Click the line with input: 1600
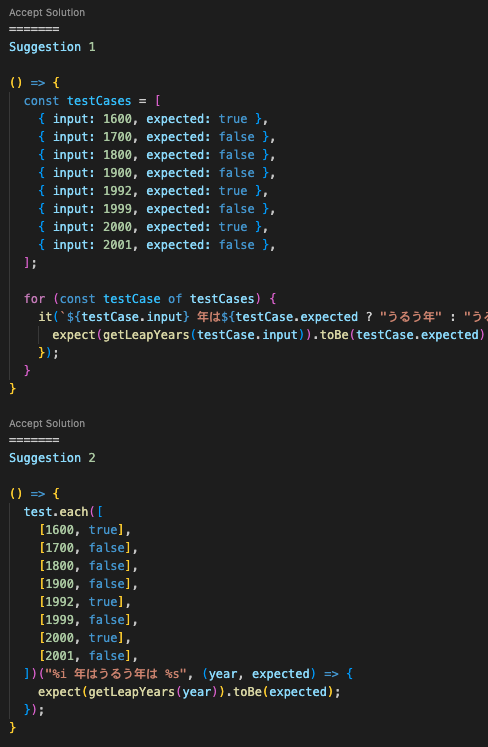Viewport: 488px width, 747px height. [x=153, y=119]
